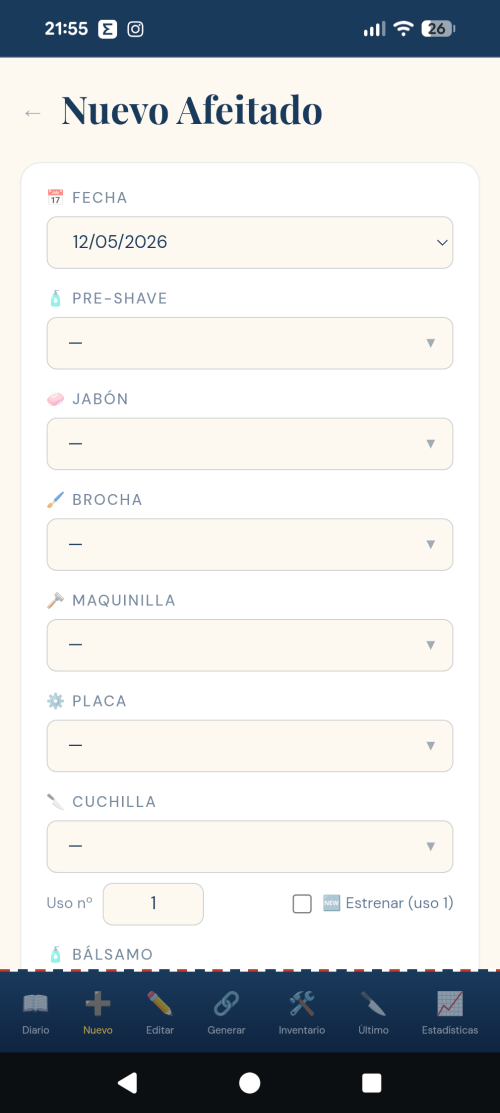Image resolution: width=500 pixels, height=1113 pixels.
Task: Tap the Editar pencil icon
Action: click(160, 1004)
